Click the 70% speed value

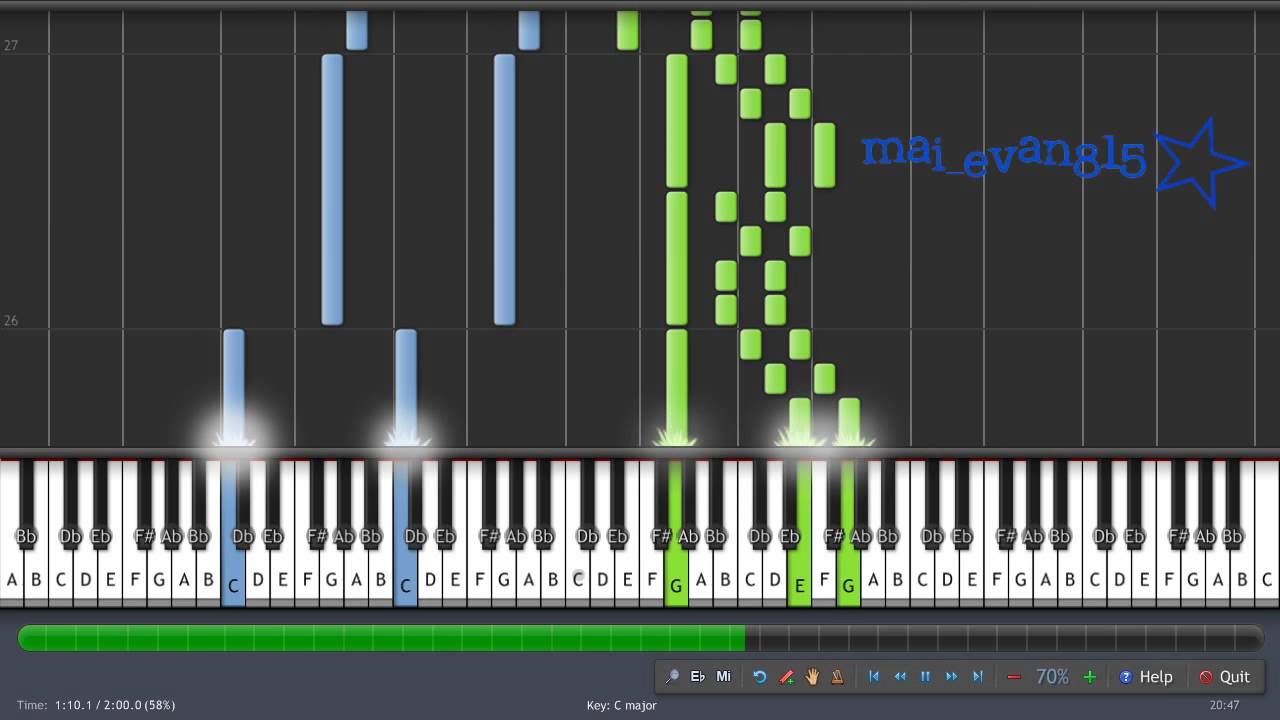1052,677
